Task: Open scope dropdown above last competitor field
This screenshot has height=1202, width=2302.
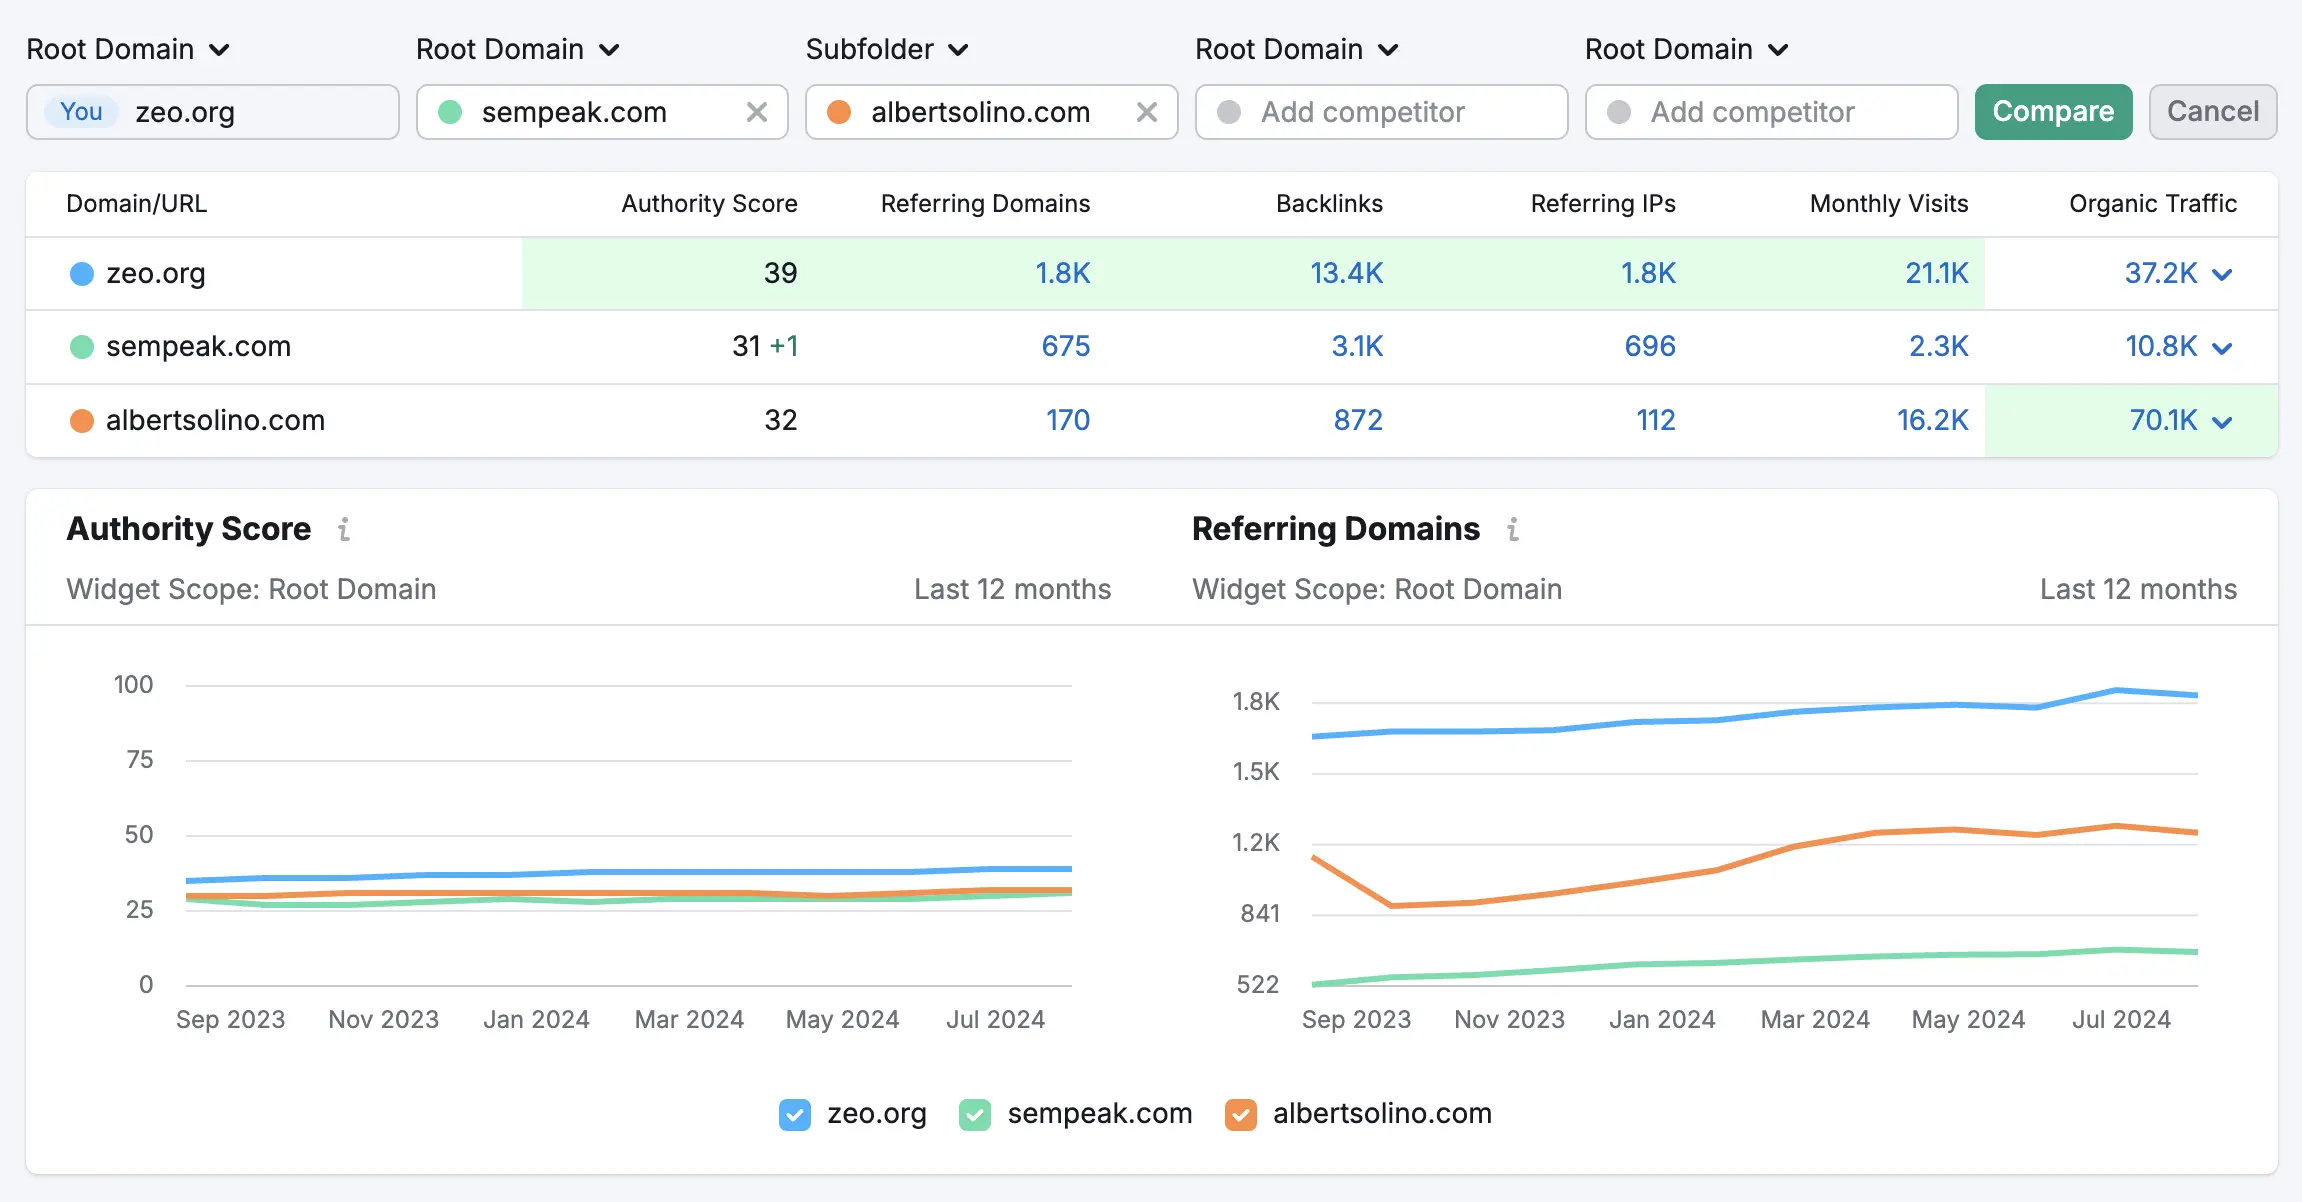Action: (x=1687, y=49)
